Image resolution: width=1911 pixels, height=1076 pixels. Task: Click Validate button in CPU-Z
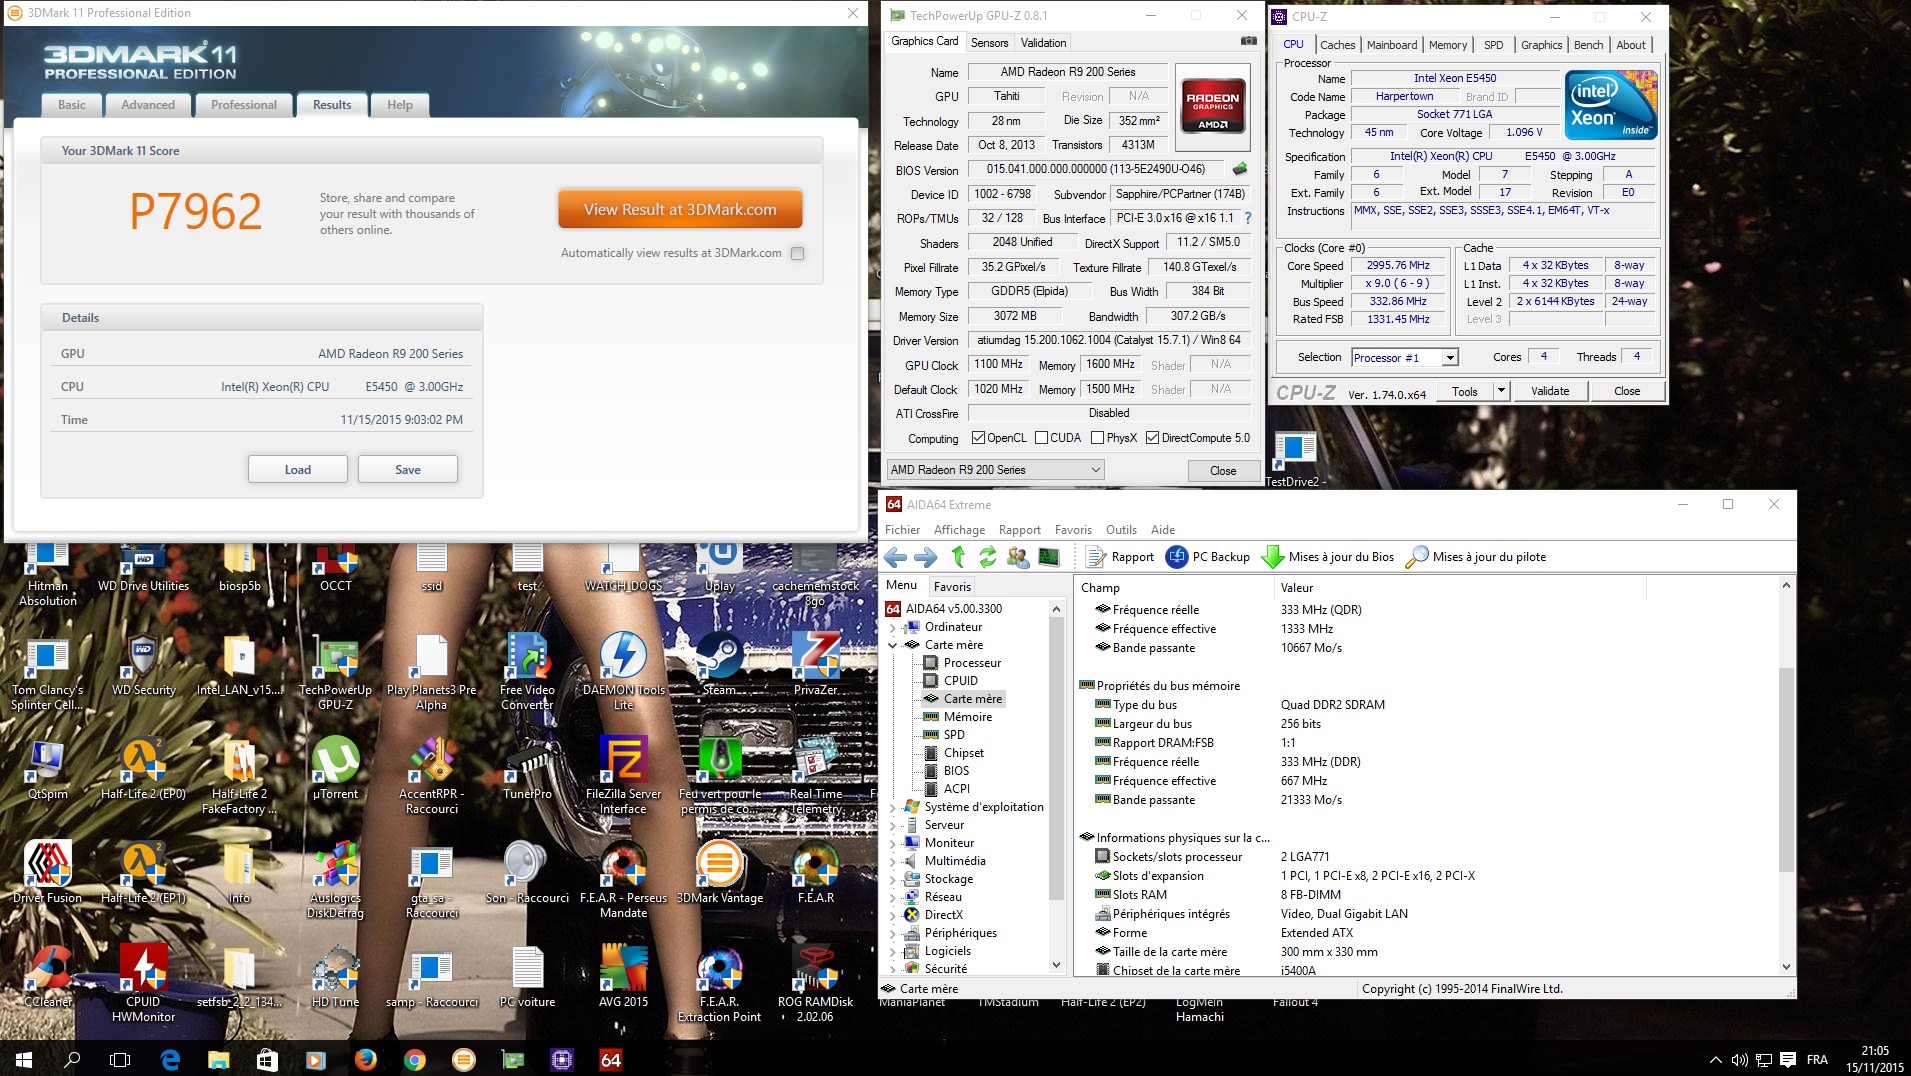click(x=1549, y=391)
